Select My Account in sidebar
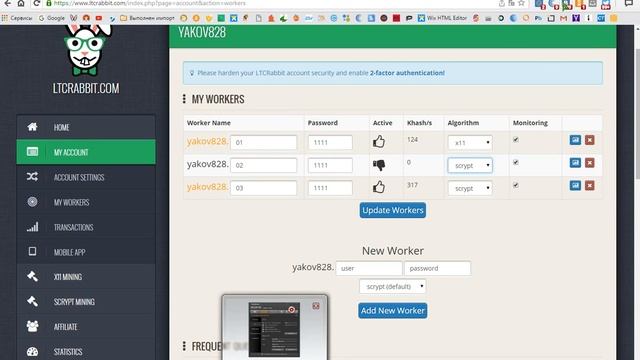 (x=86, y=152)
